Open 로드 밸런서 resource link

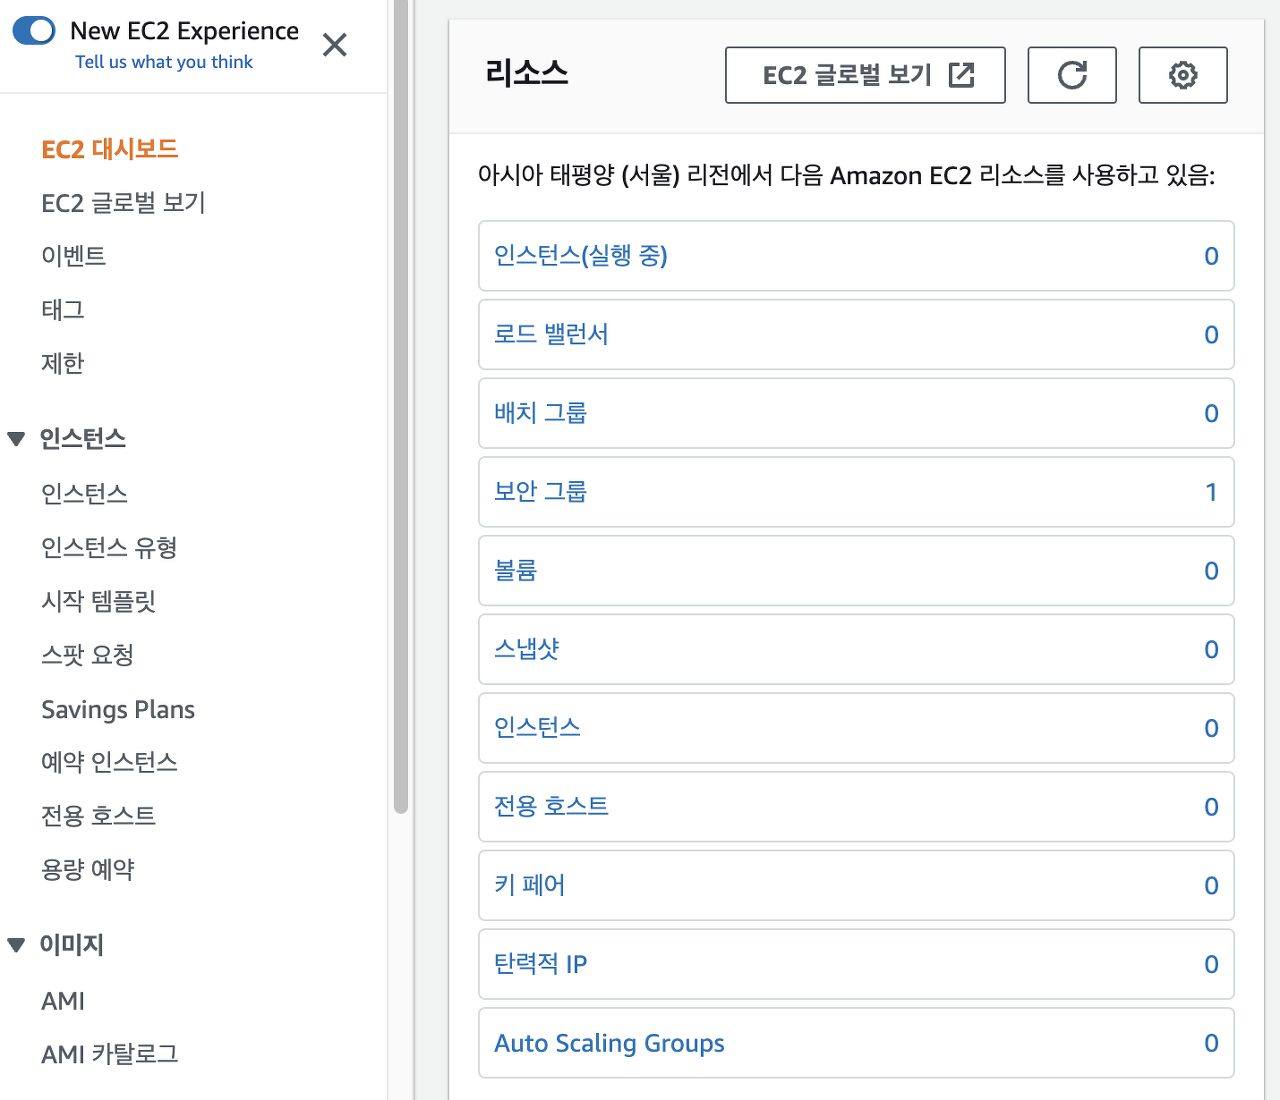tap(551, 334)
